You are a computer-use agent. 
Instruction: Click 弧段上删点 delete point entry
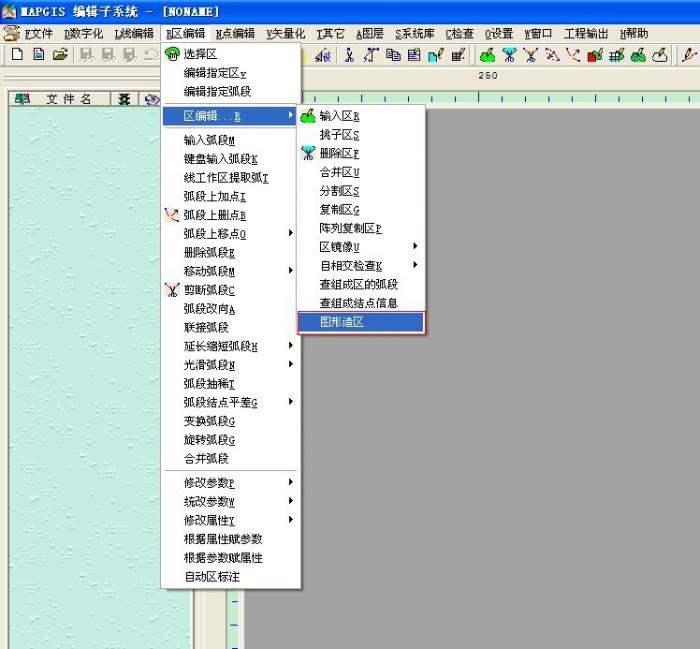coord(214,215)
